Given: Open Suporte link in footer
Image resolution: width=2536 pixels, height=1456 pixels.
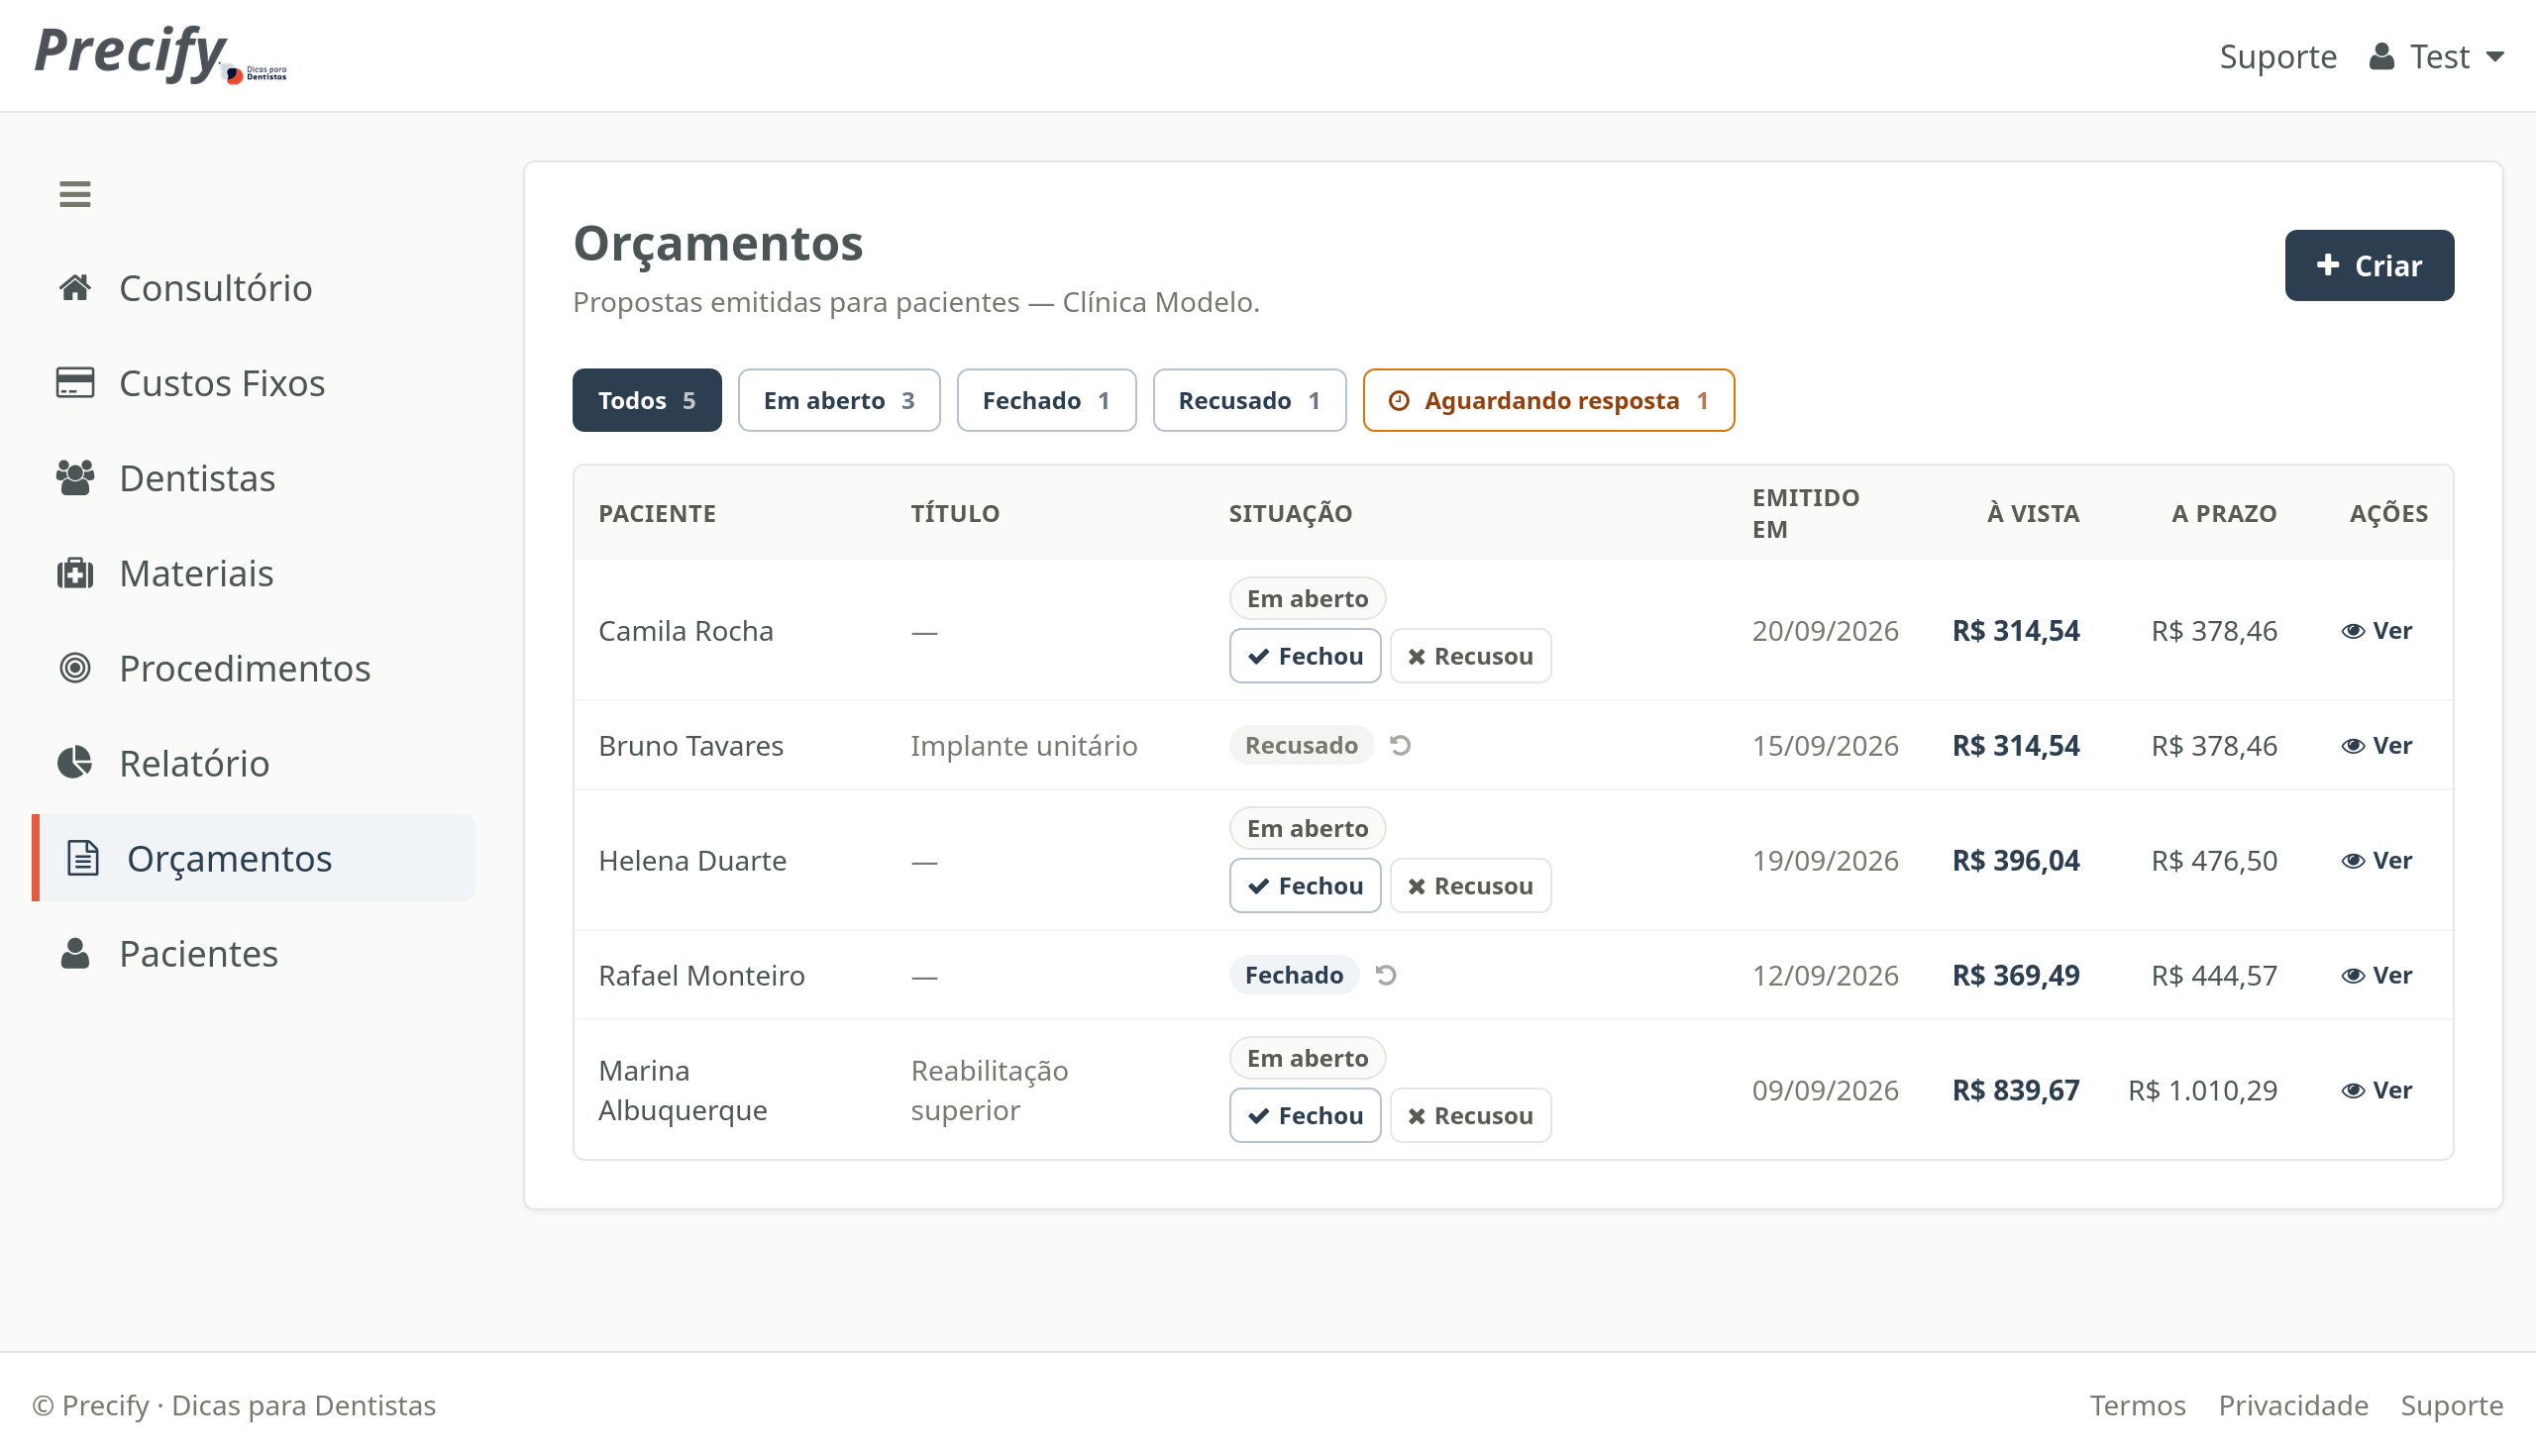Looking at the screenshot, I should point(2451,1405).
